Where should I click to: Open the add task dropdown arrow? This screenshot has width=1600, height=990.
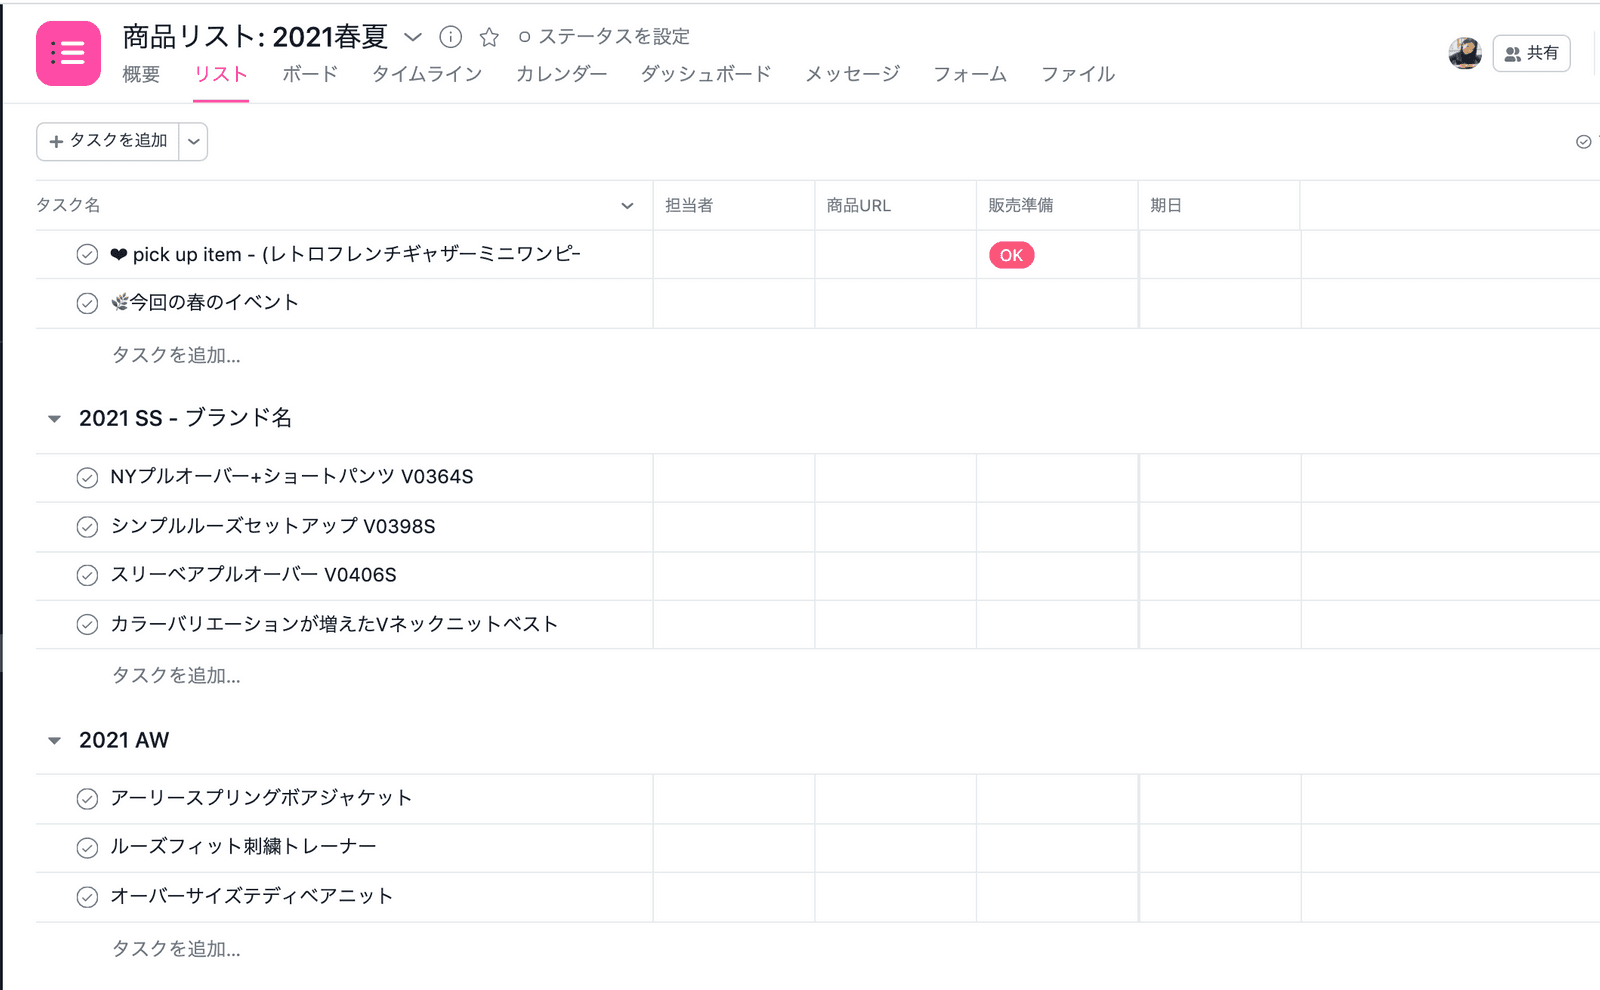click(194, 142)
